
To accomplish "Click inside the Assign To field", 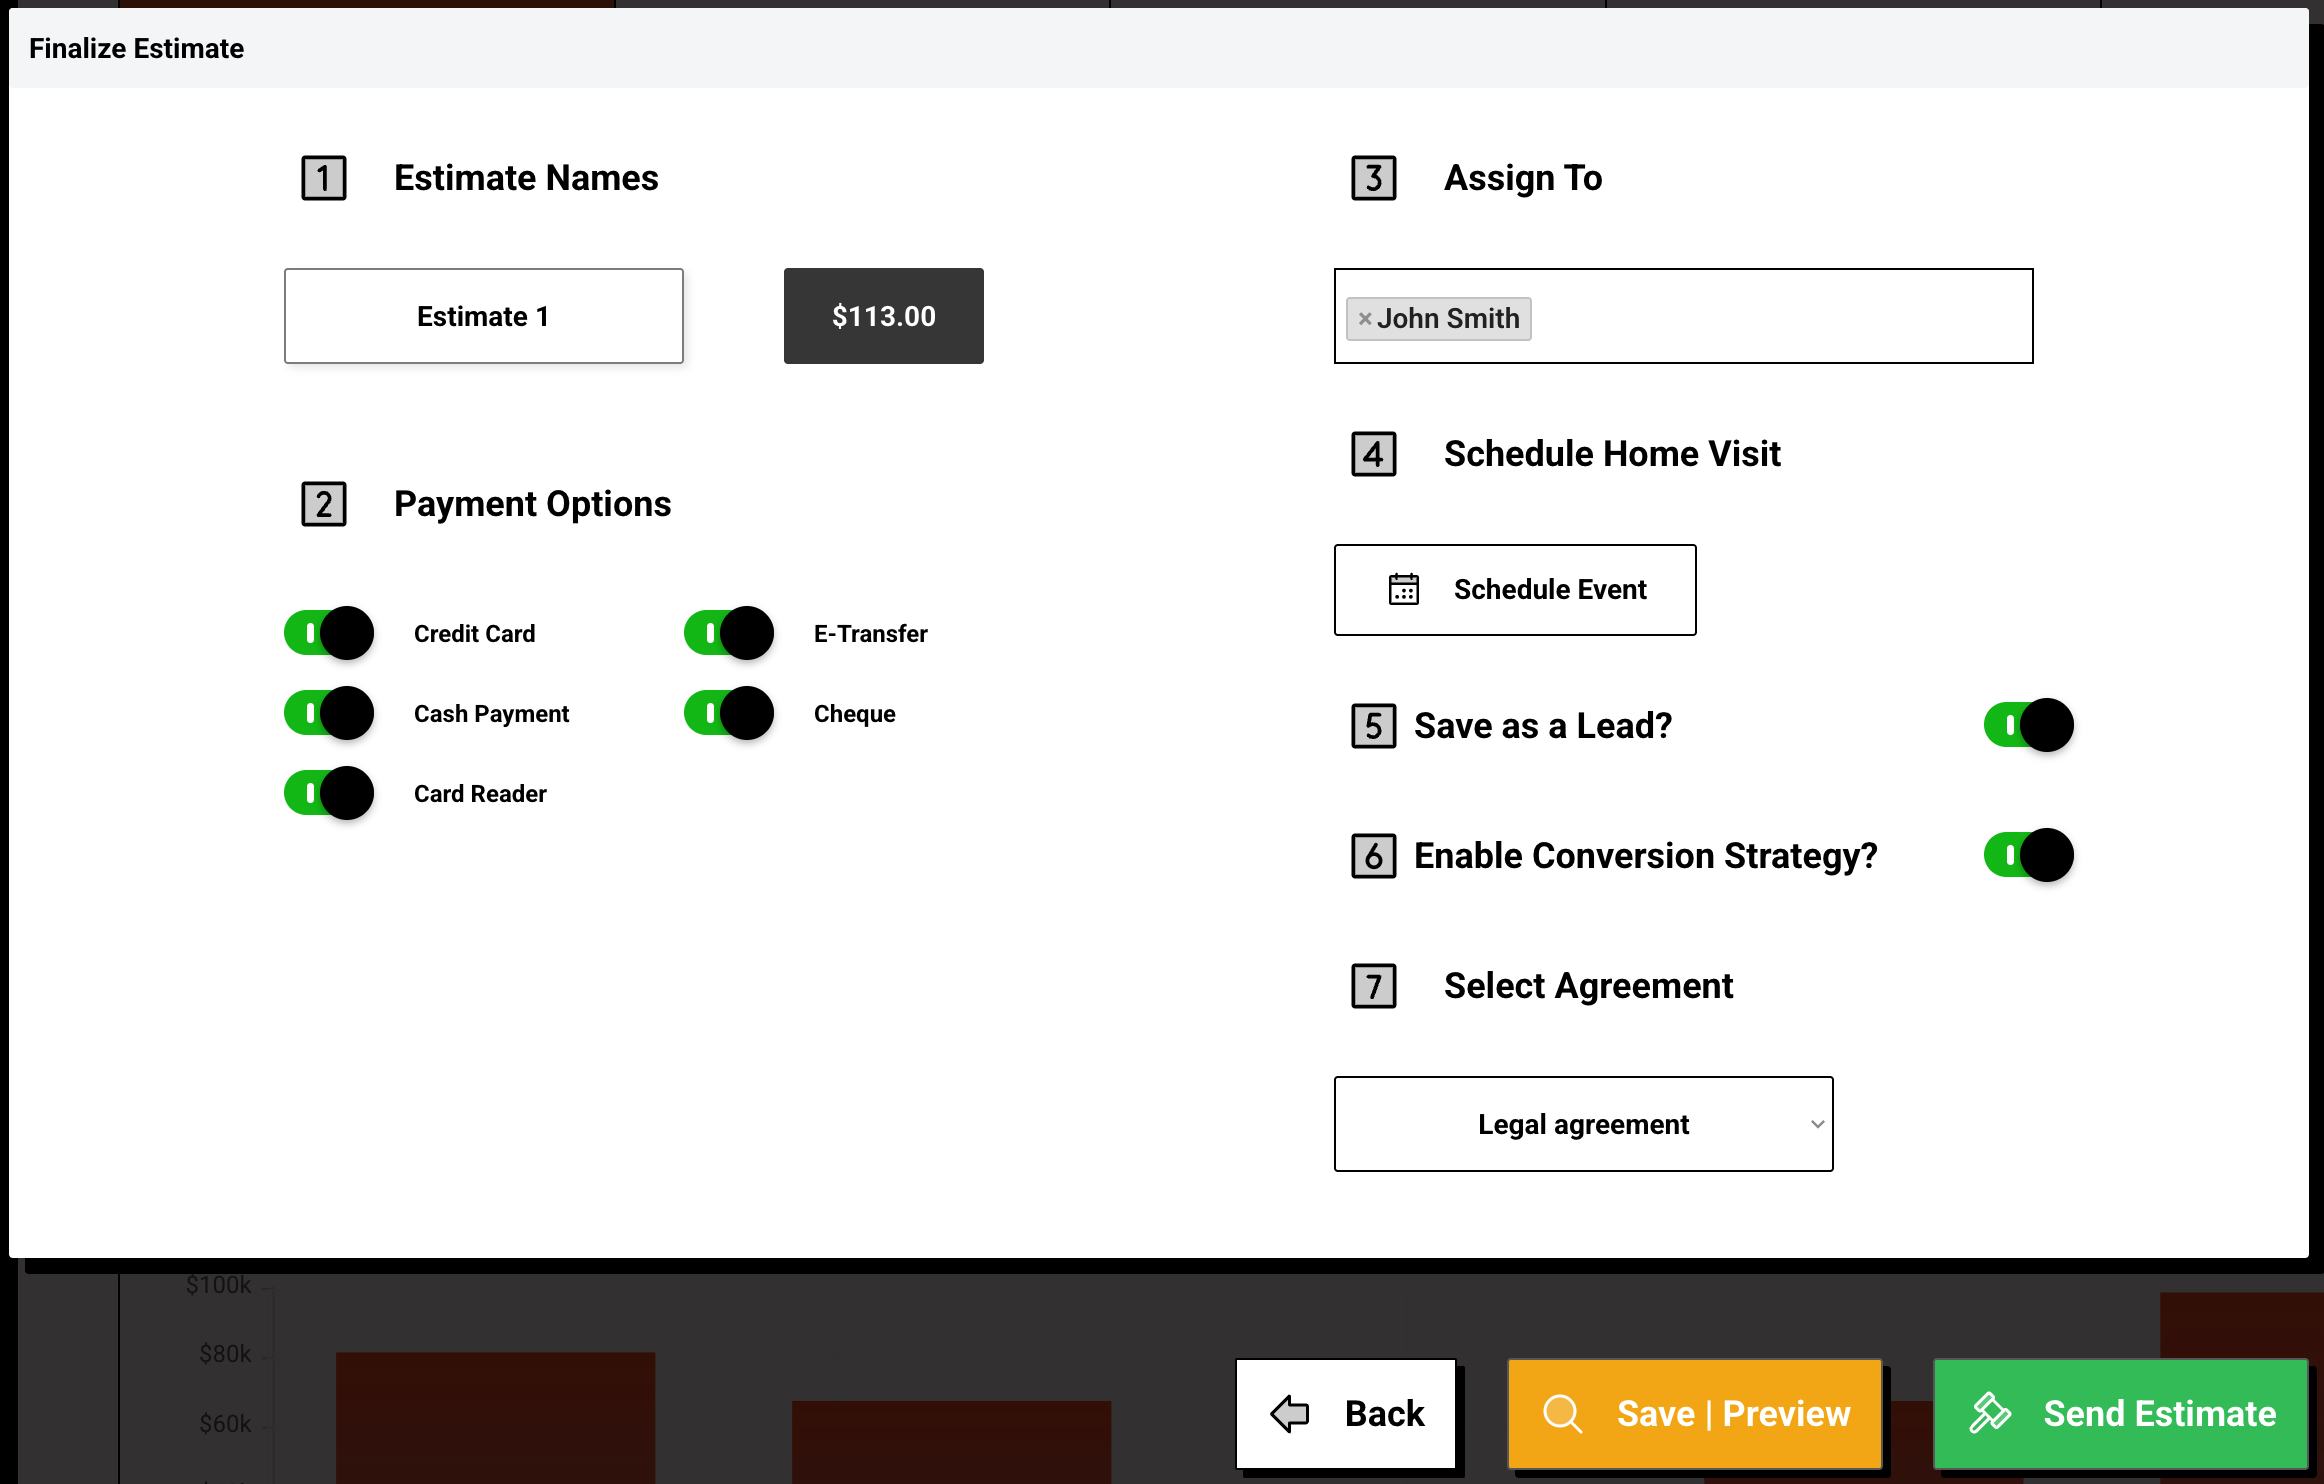I will click(1780, 317).
